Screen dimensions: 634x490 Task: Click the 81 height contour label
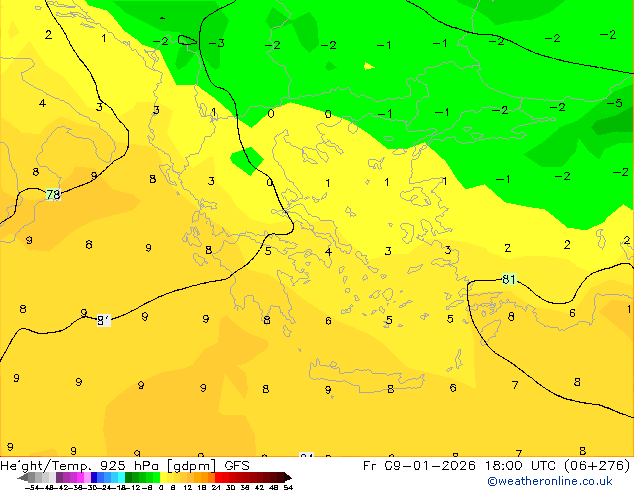509,279
